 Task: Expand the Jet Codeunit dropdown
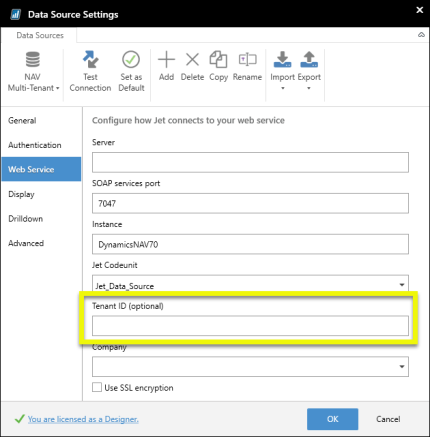point(402,285)
